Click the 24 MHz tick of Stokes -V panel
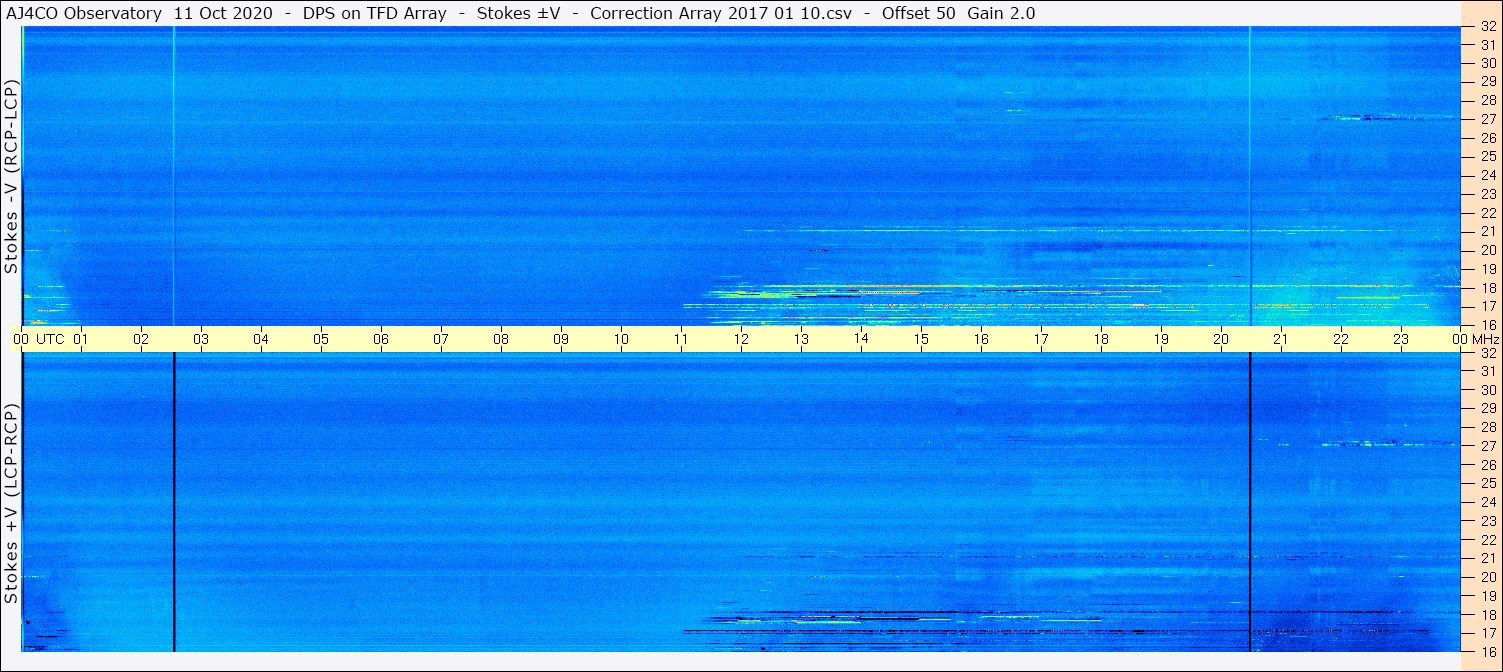1503x672 pixels. [1487, 175]
